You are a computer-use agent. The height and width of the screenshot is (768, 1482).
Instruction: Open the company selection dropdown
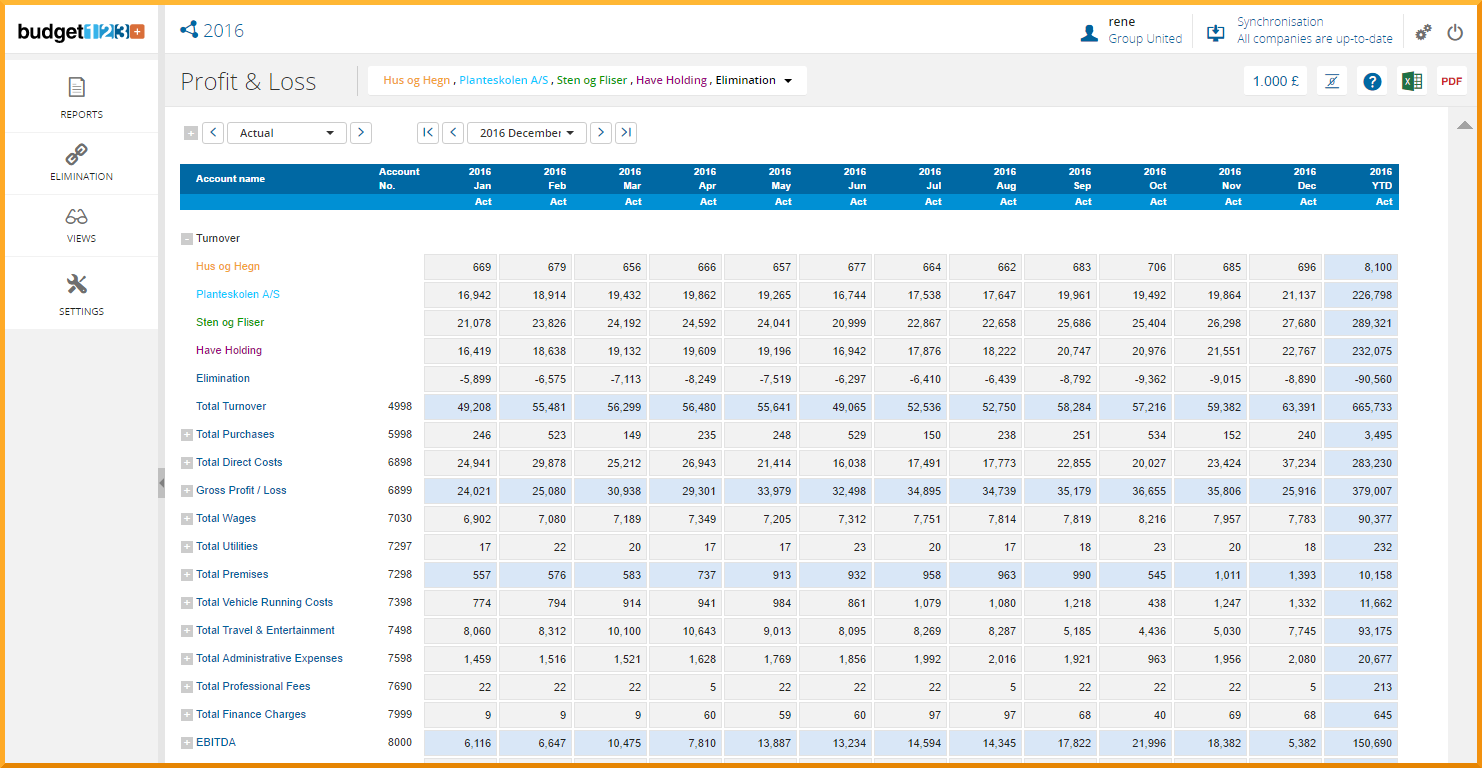(x=788, y=81)
